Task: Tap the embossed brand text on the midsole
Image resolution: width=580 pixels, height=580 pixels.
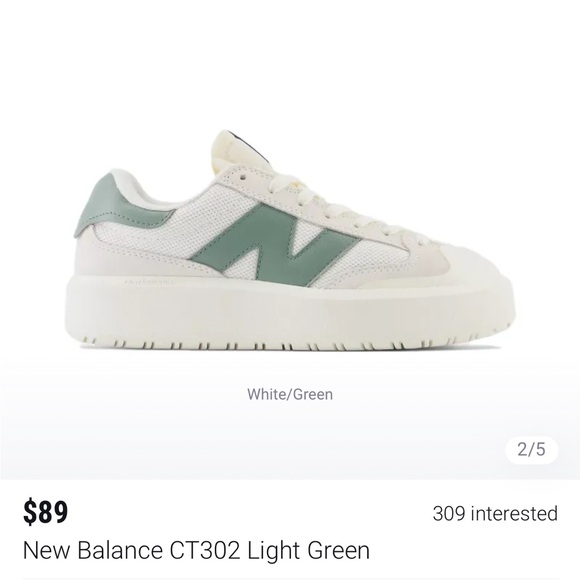Action: coord(150,283)
